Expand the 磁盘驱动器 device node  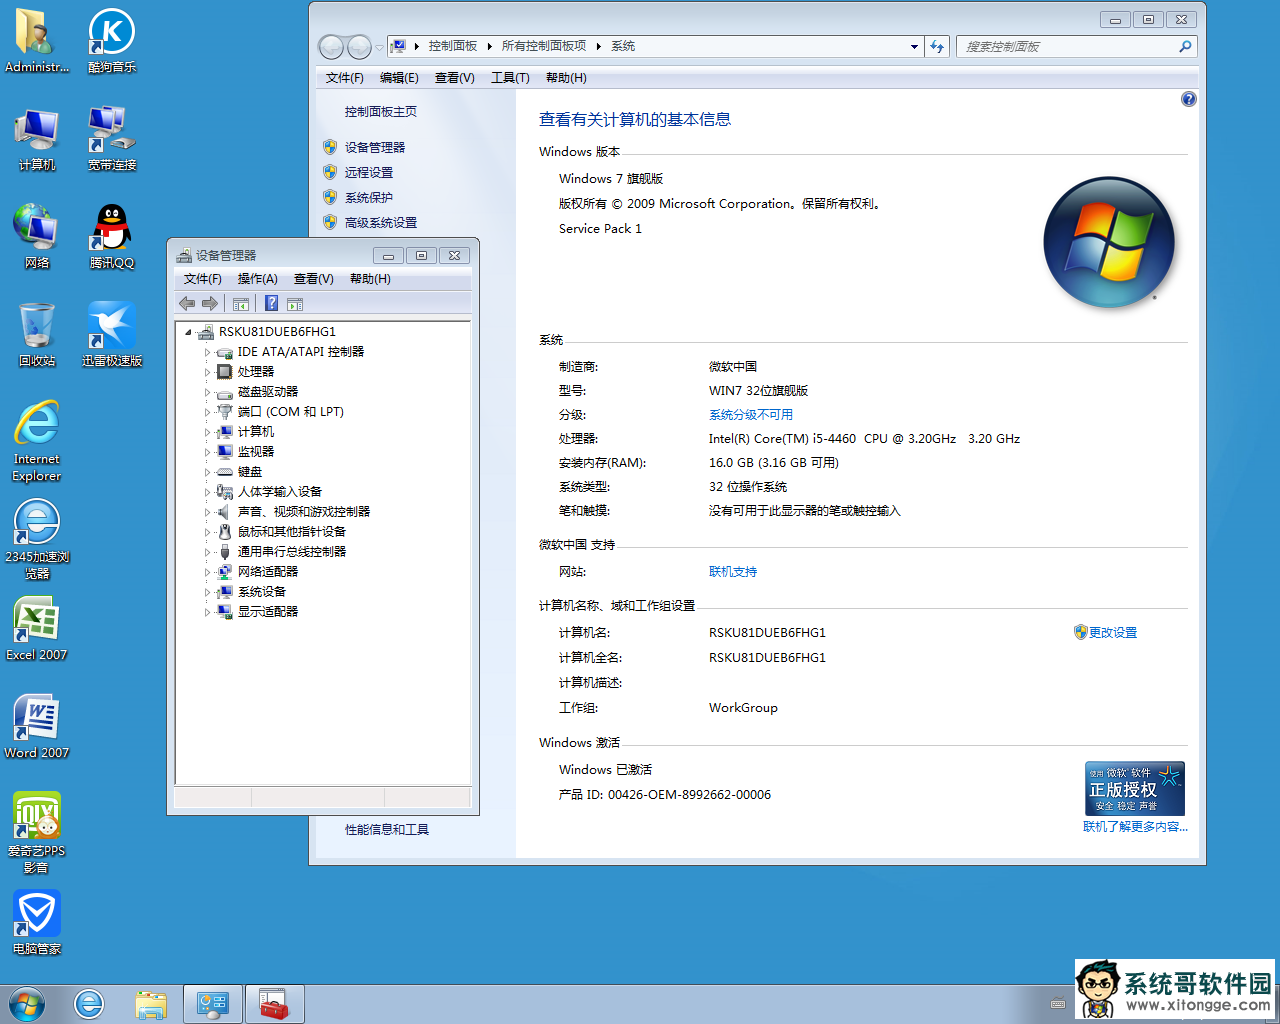click(208, 392)
